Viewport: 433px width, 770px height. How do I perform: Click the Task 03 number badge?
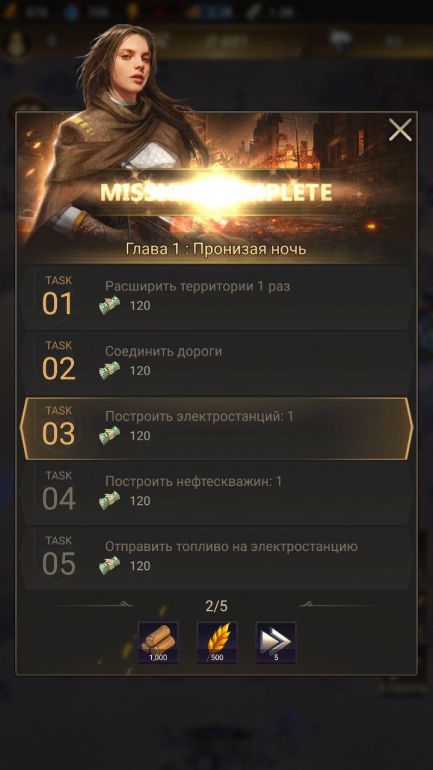click(x=58, y=427)
